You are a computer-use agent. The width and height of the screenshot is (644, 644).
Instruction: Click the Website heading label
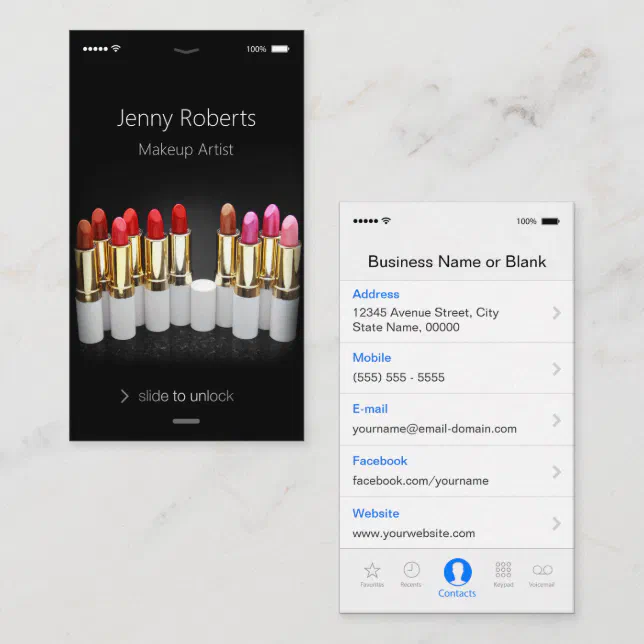click(376, 513)
